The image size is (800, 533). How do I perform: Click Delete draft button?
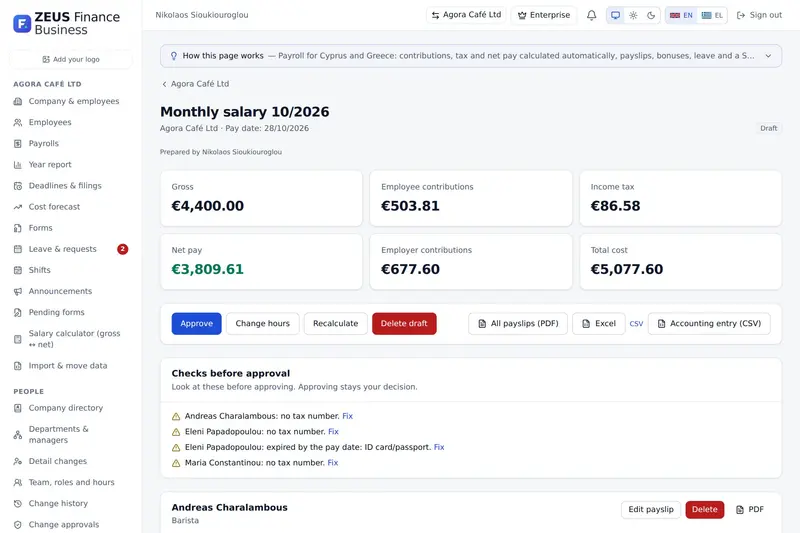pyautogui.click(x=404, y=323)
